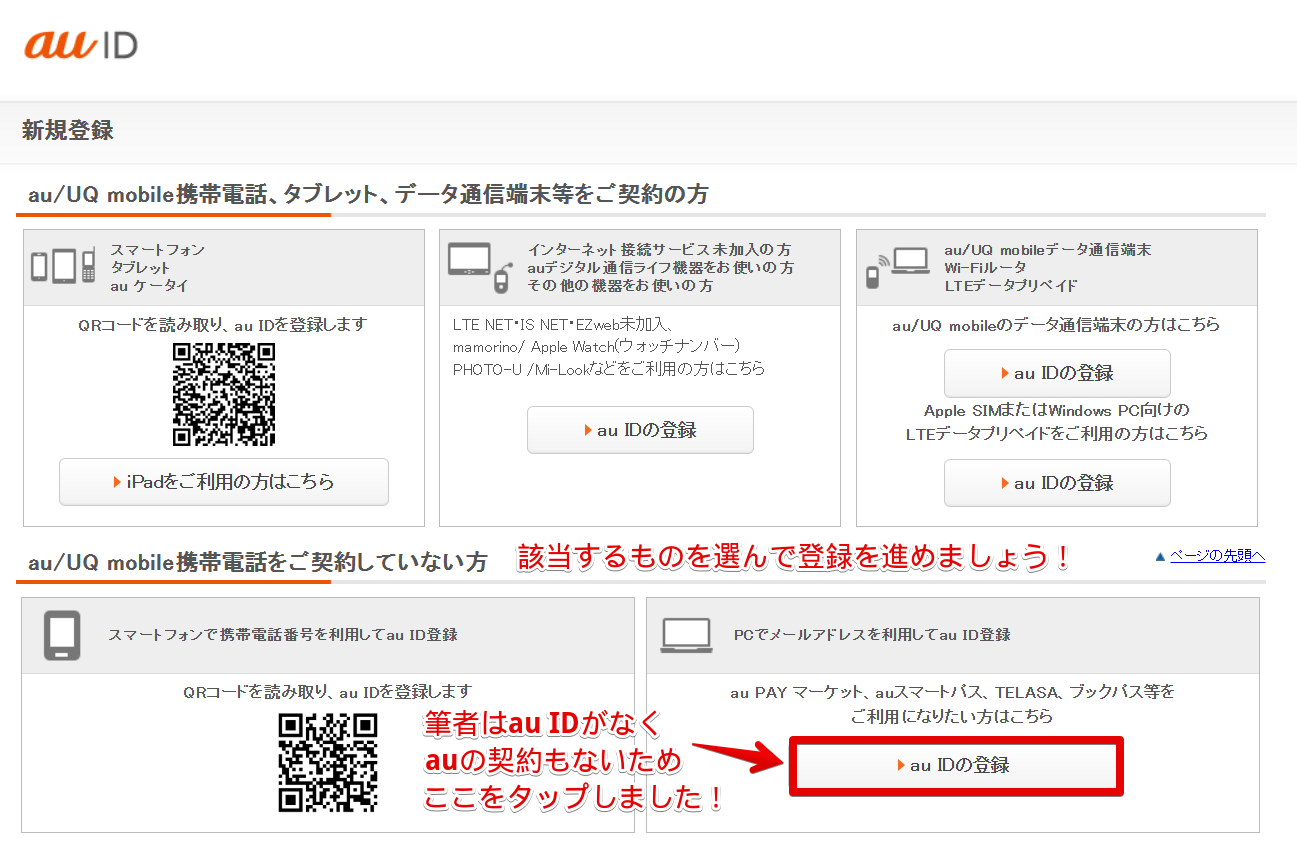Click the au ID logo

click(x=81, y=45)
